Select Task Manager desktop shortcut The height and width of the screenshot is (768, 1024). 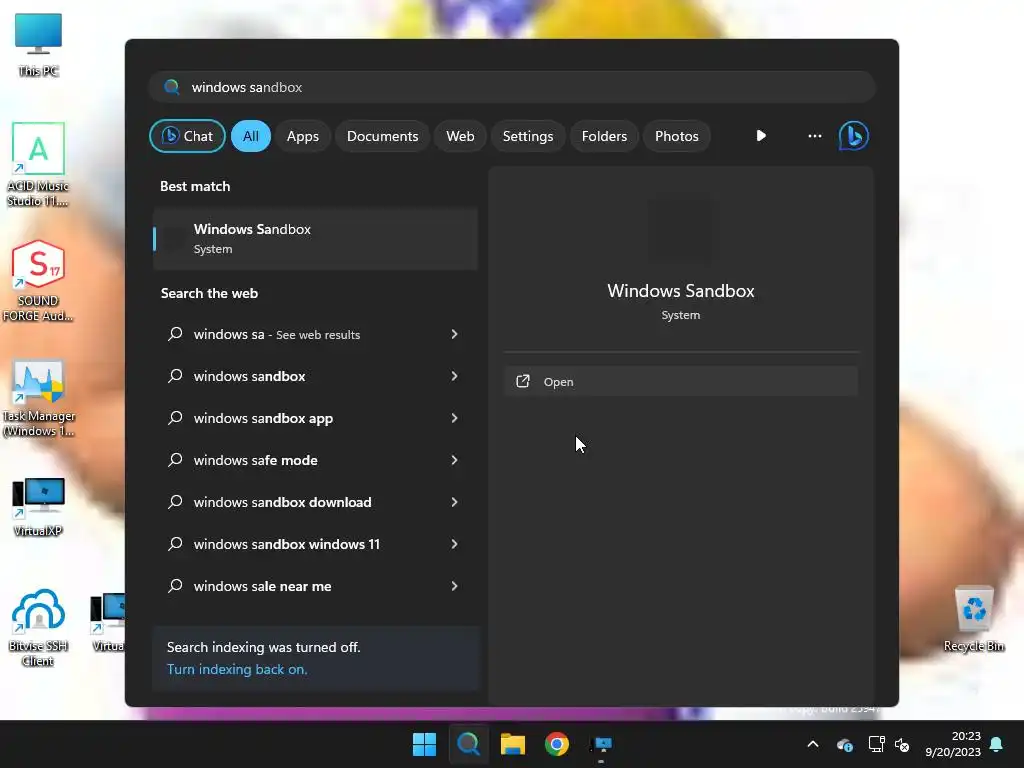tap(39, 398)
